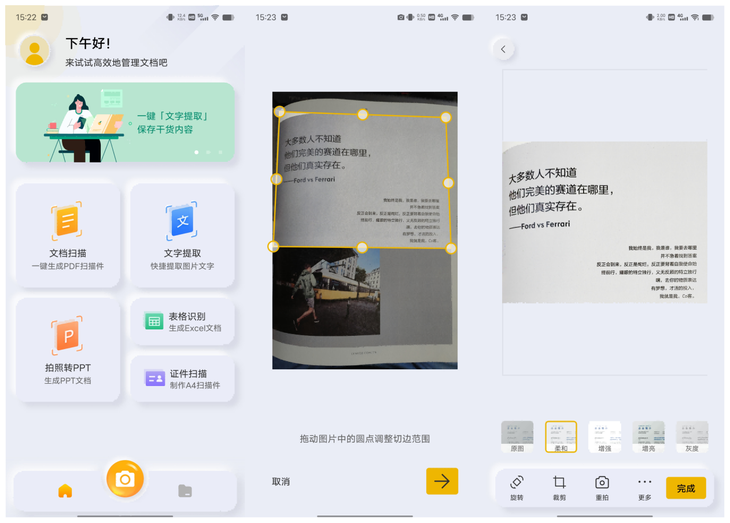The height and width of the screenshot is (523, 730).
Task: Finish editing with the 完成 button
Action: tap(686, 488)
